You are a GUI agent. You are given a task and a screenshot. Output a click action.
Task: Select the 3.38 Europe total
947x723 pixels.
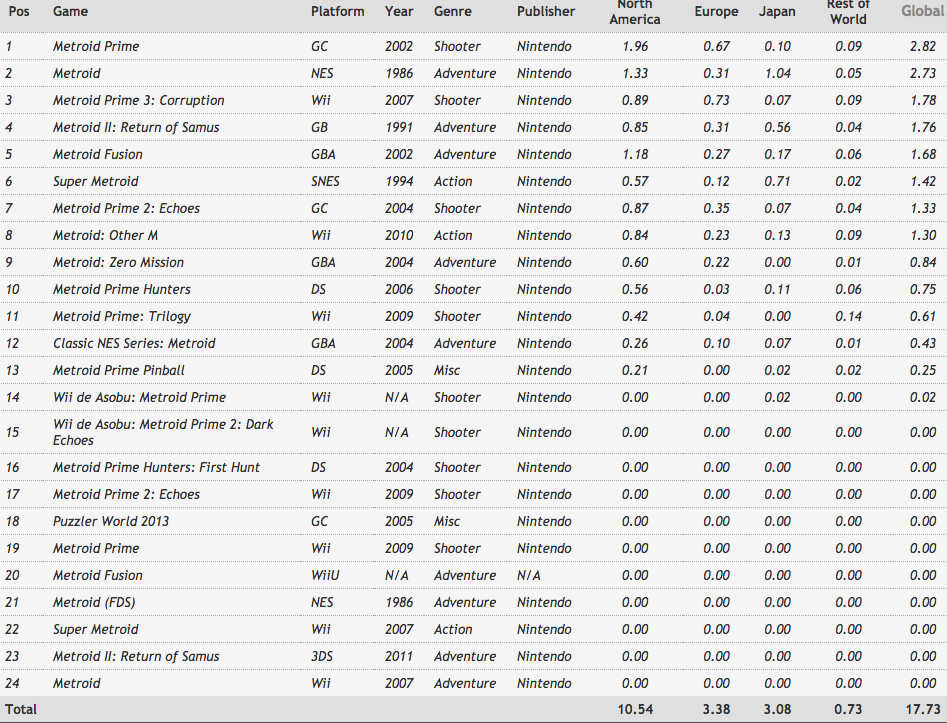[x=716, y=710]
